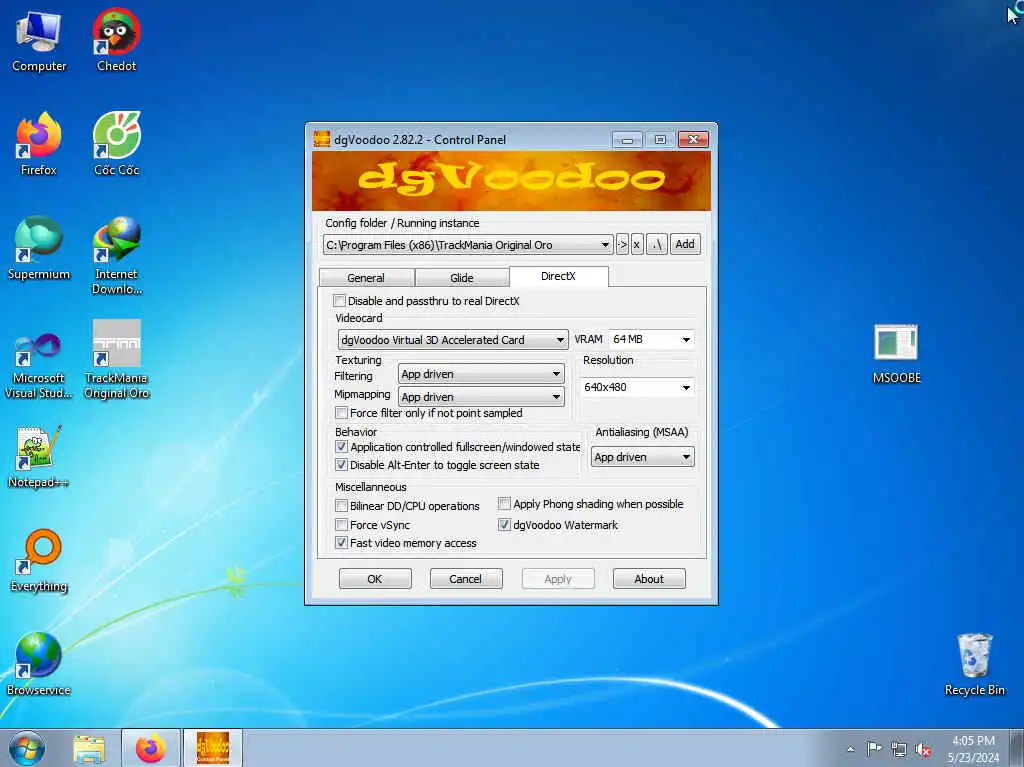1024x767 pixels.
Task: Enable Apply Phong shading when possible
Action: tap(504, 504)
